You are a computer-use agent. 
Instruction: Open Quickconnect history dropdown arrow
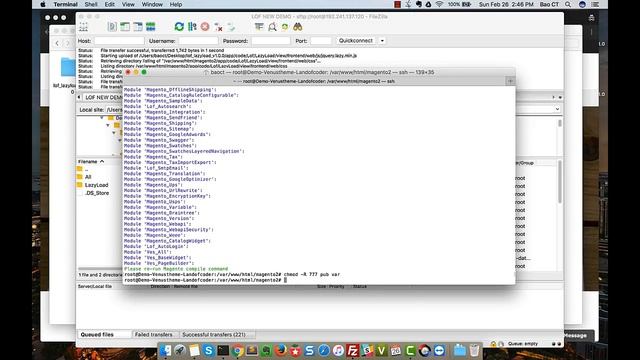[382, 41]
